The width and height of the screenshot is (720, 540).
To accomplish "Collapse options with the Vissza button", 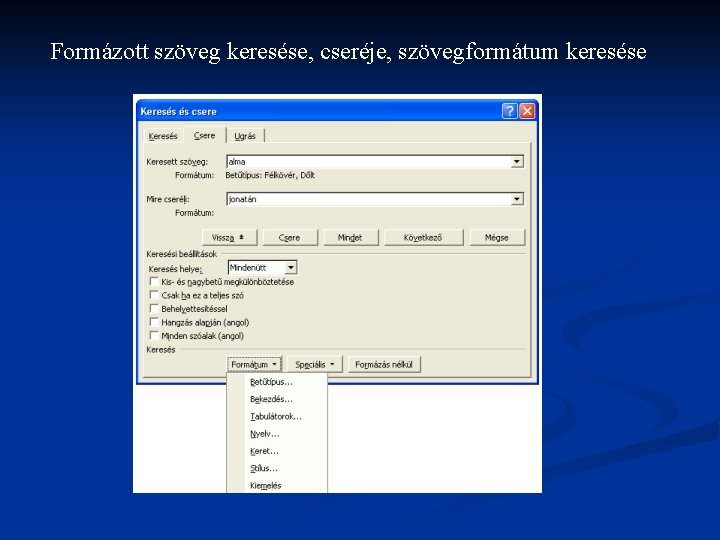I will click(x=229, y=237).
